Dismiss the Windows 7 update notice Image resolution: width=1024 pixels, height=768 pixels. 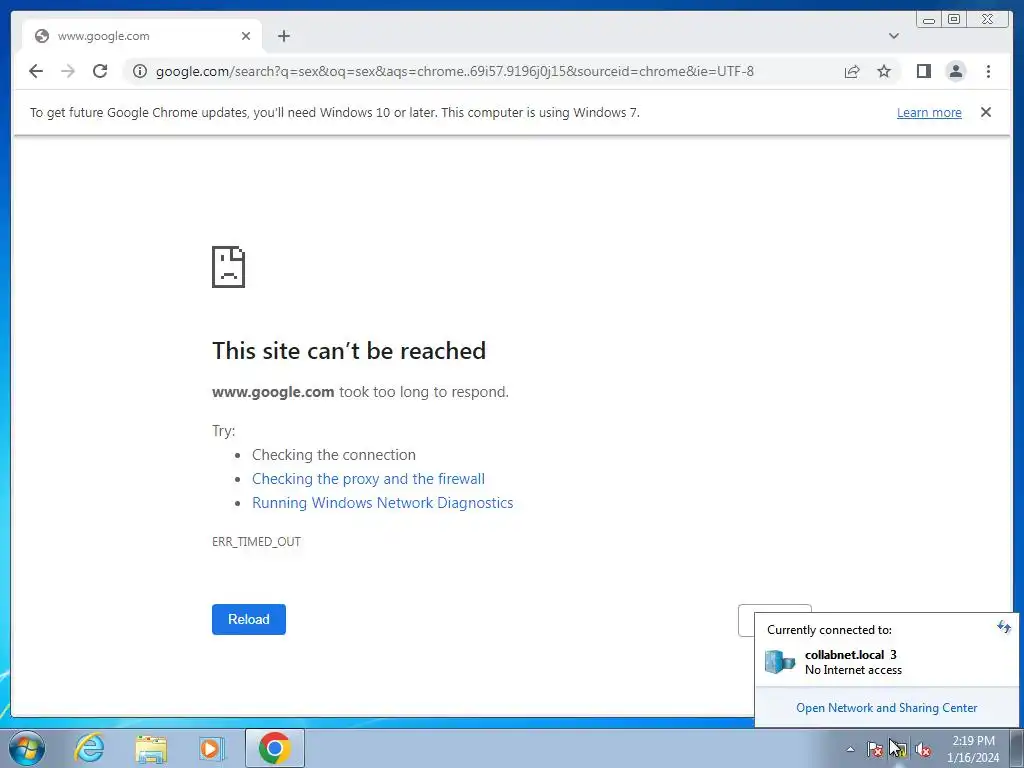click(x=986, y=112)
